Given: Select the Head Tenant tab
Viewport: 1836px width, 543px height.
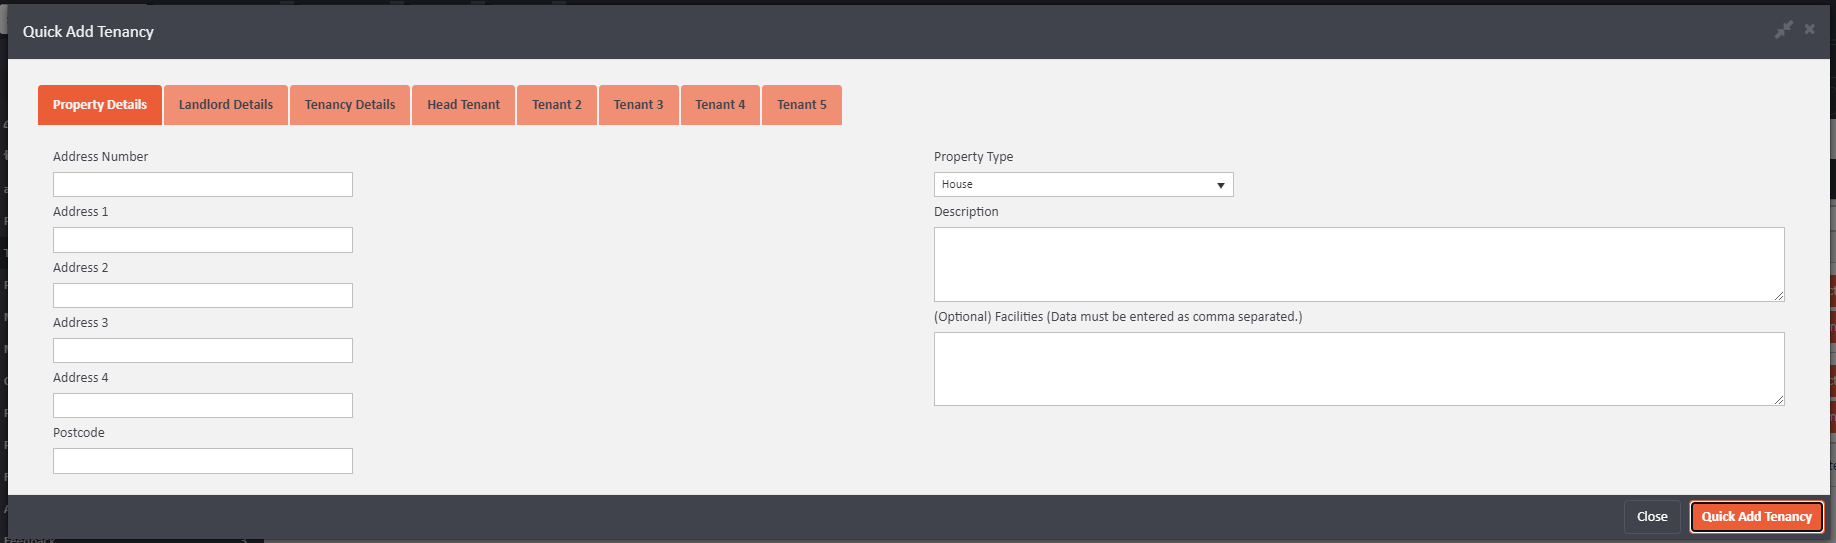Looking at the screenshot, I should pyautogui.click(x=463, y=105).
